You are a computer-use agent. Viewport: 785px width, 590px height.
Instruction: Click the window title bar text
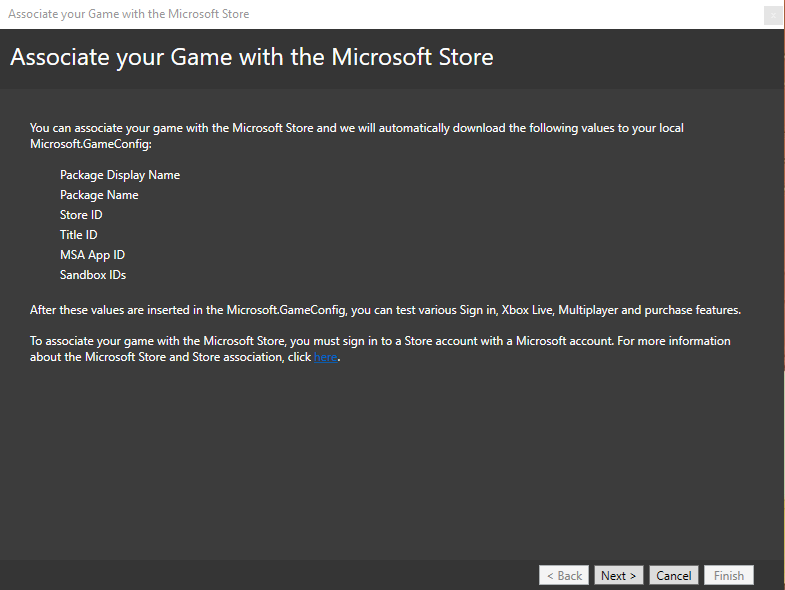[129, 14]
